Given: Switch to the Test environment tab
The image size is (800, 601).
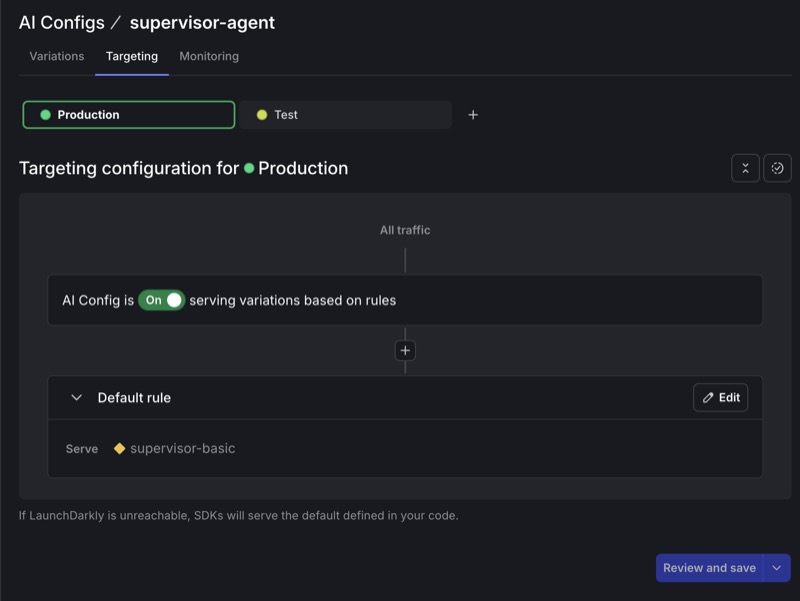Looking at the screenshot, I should coord(345,115).
